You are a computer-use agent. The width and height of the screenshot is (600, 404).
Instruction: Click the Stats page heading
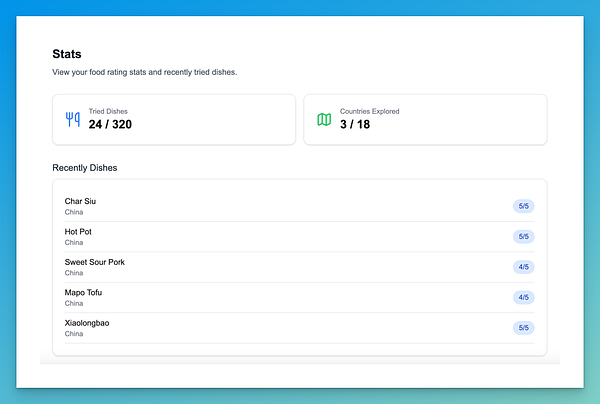67,54
